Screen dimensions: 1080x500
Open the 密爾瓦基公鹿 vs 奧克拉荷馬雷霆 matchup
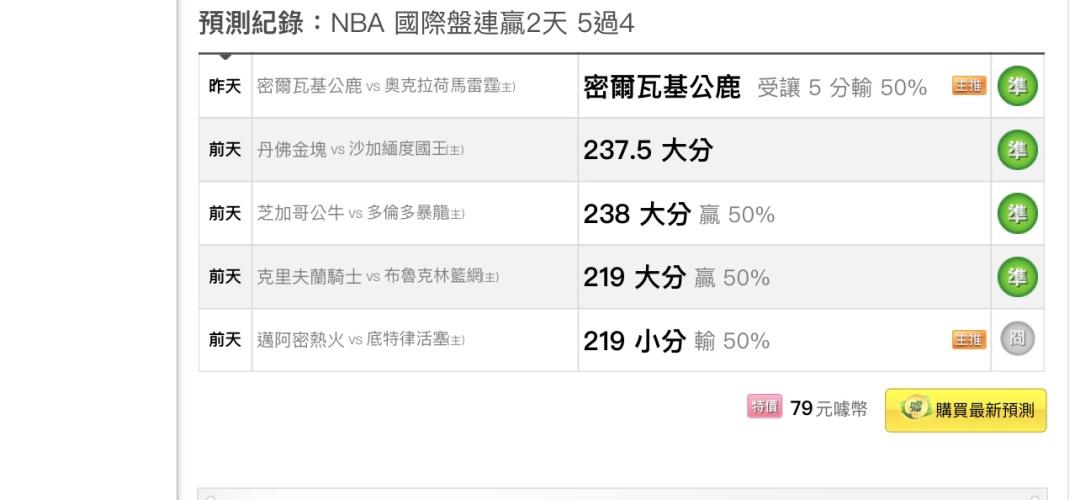coord(387,87)
